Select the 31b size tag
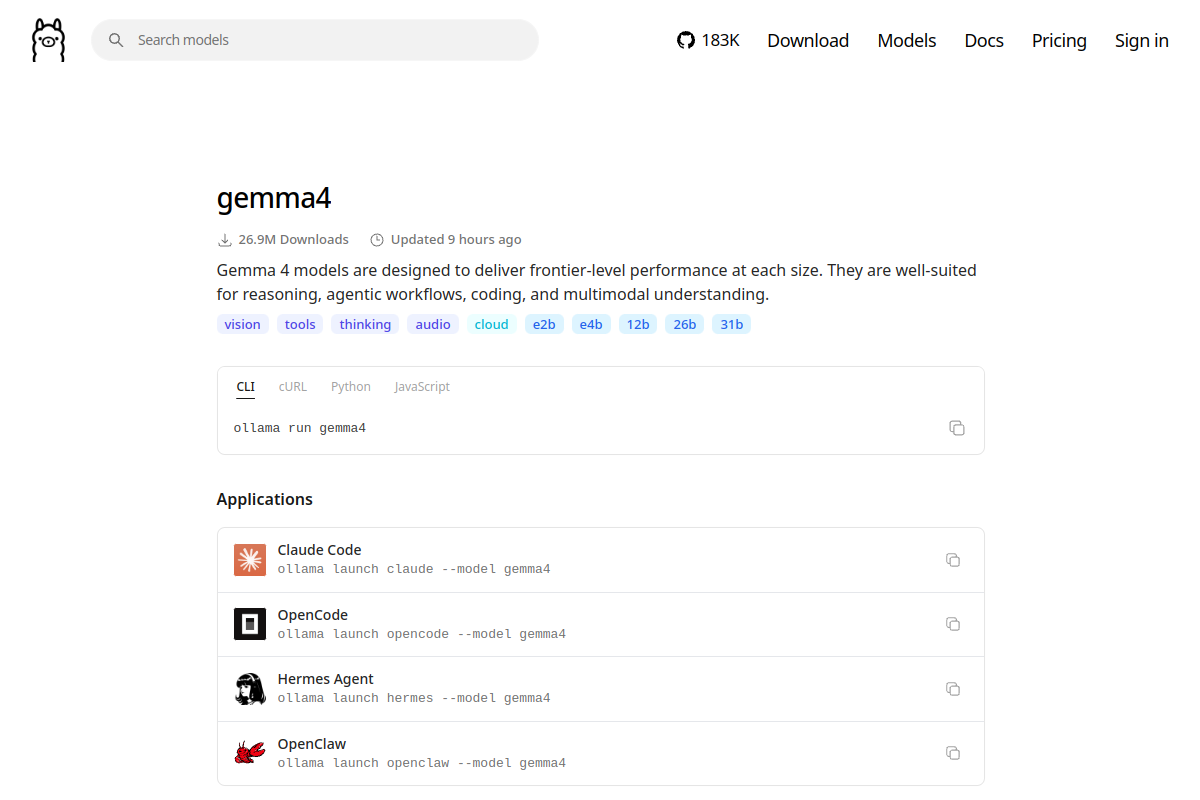Viewport: 1200px width, 800px height. 731,324
